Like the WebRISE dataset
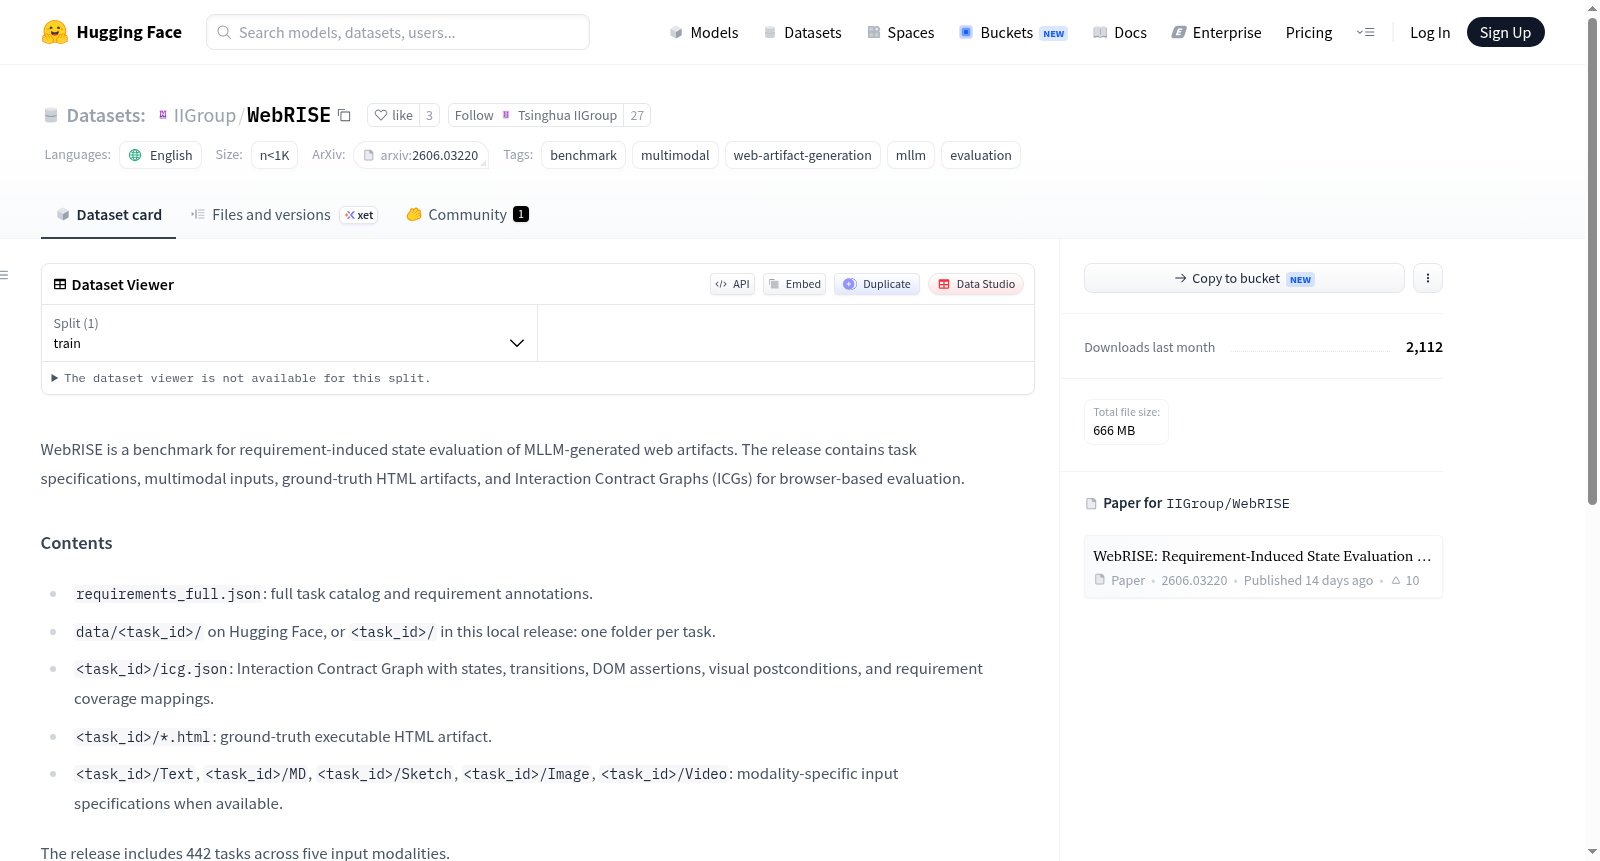 [x=393, y=115]
